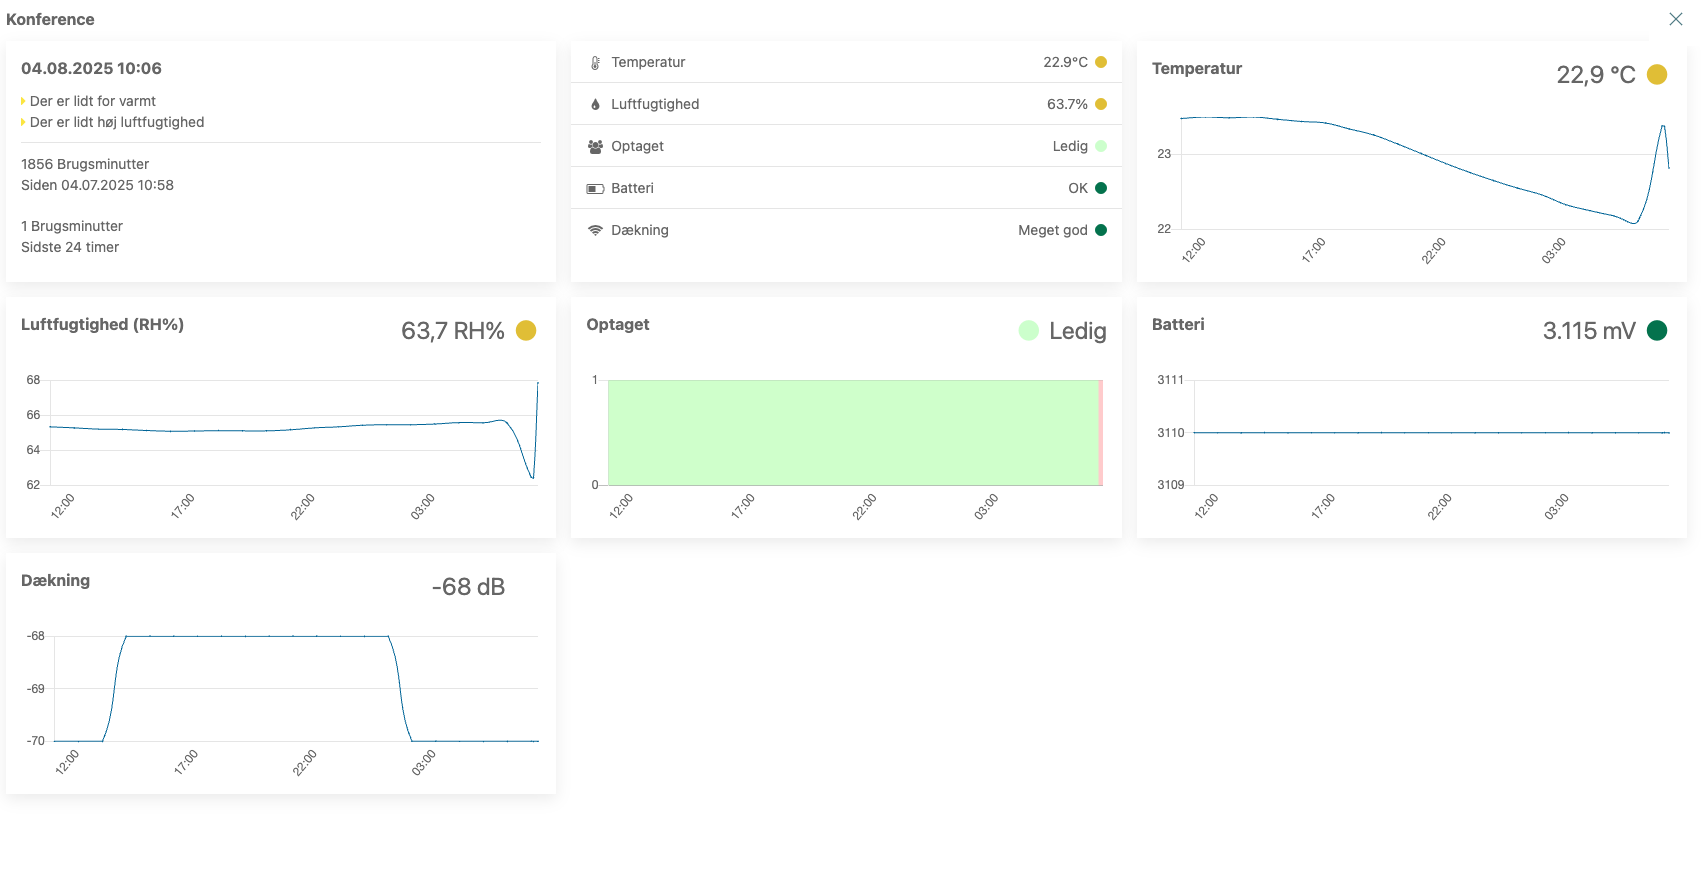Select the Temperatur row in status list
The height and width of the screenshot is (893, 1701).
tap(846, 62)
